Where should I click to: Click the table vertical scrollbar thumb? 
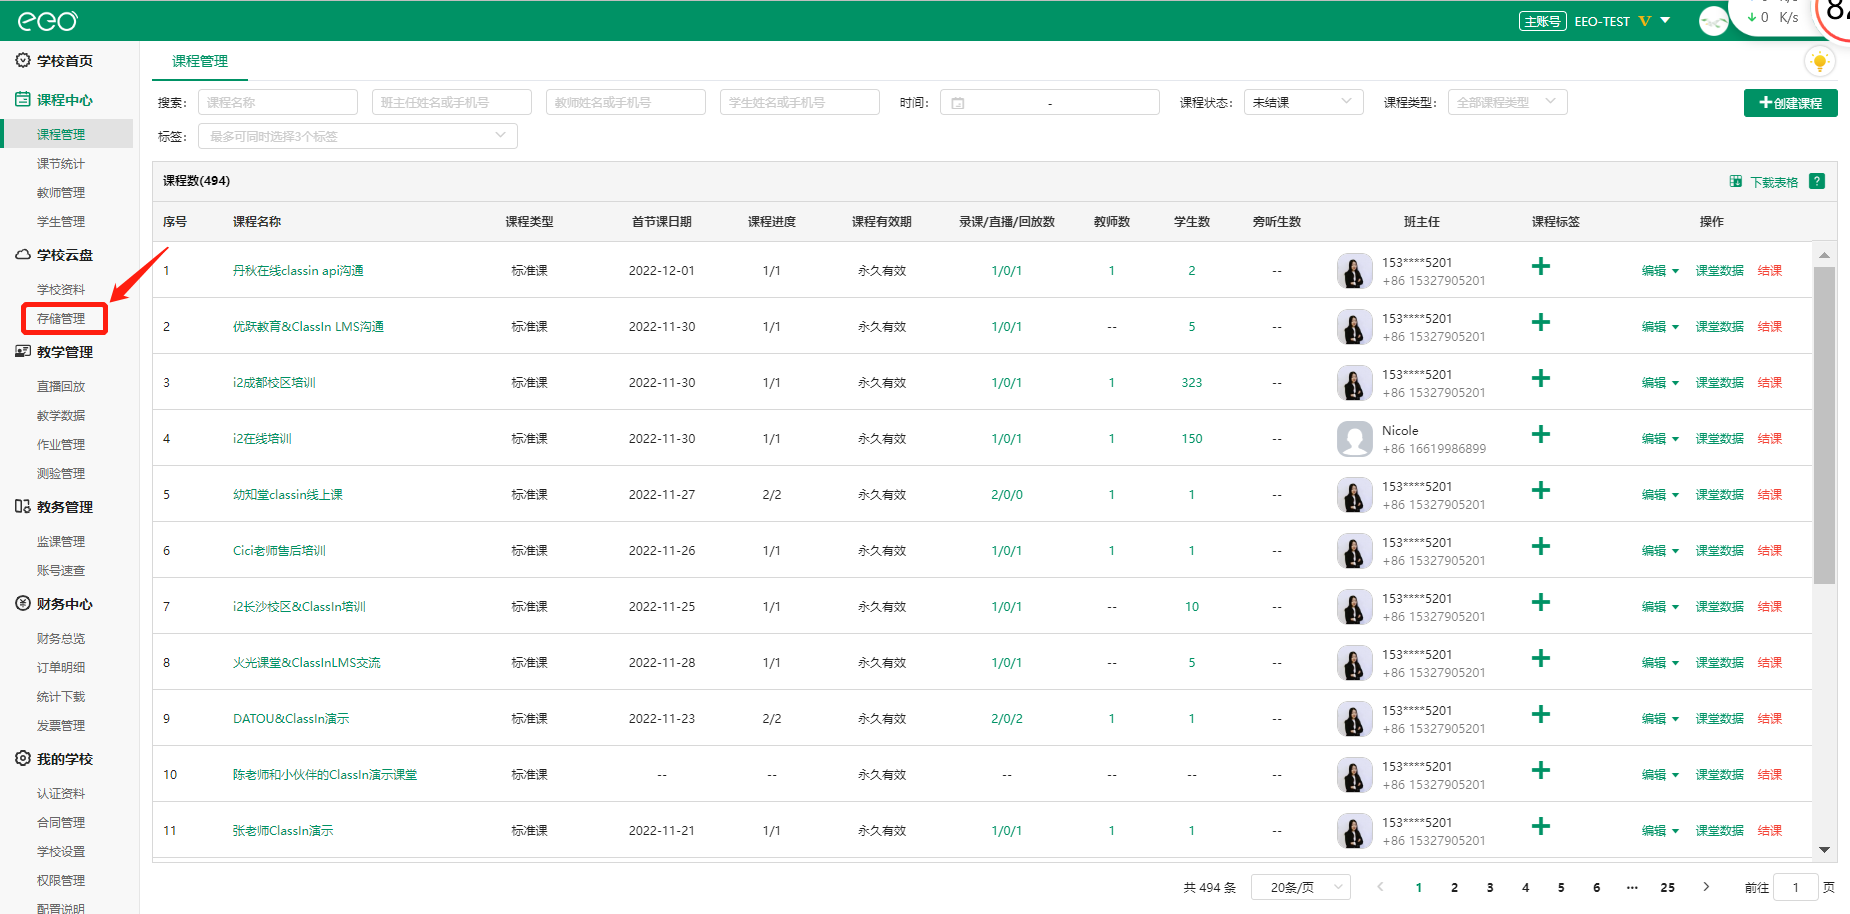tap(1824, 425)
